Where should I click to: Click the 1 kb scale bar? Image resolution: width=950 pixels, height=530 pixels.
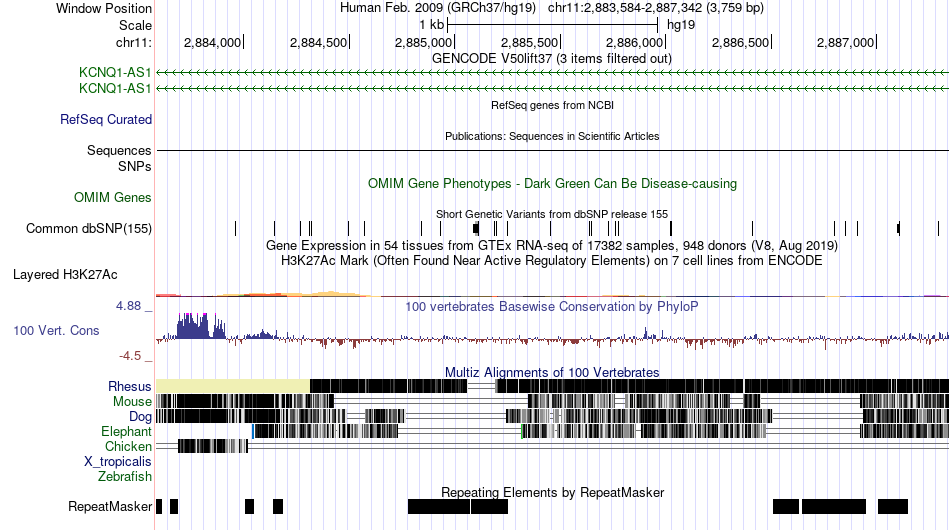553,25
